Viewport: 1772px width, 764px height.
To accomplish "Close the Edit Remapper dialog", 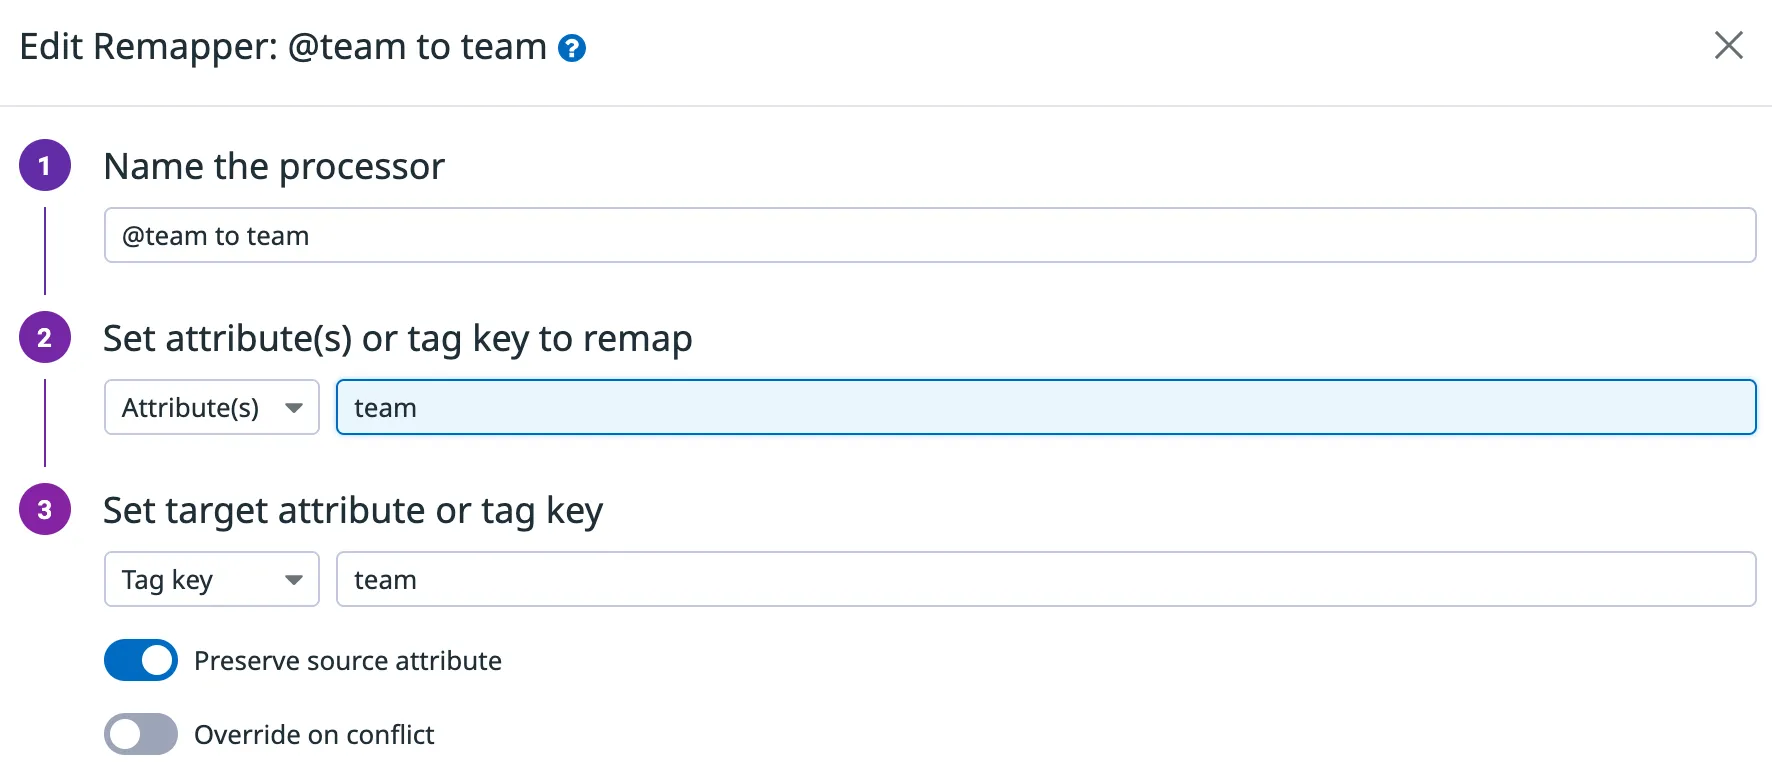I will click(1728, 45).
